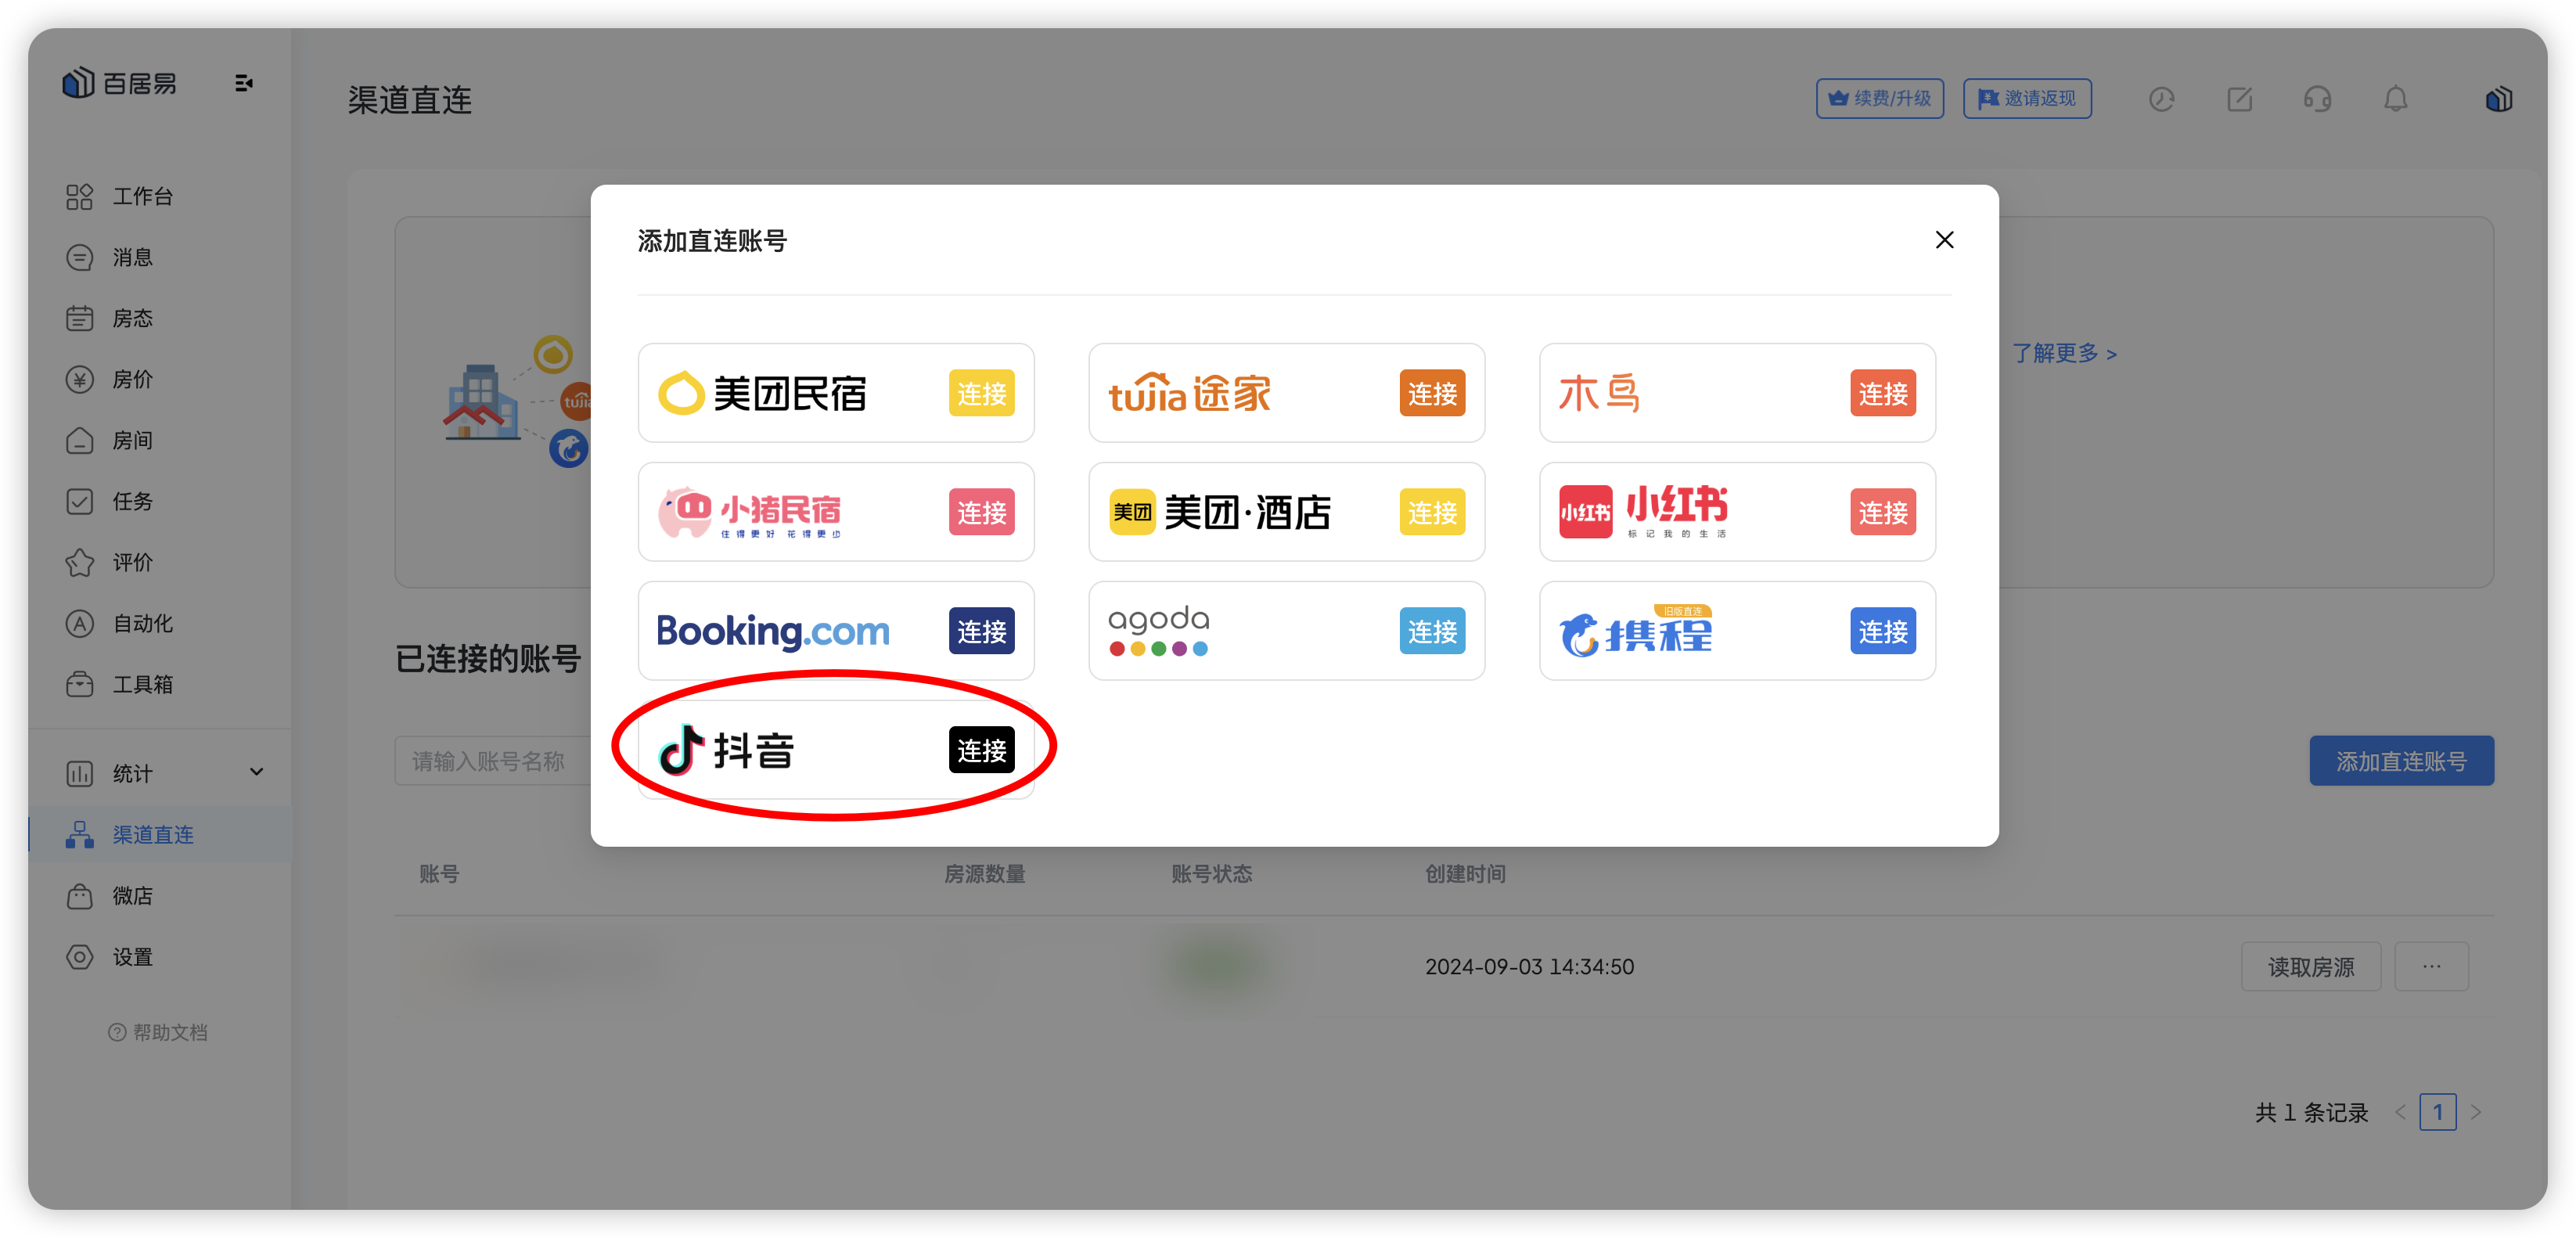Screen dimensions: 2576x1238
Task: Click the edit note icon in the header
Action: coord(2239,99)
